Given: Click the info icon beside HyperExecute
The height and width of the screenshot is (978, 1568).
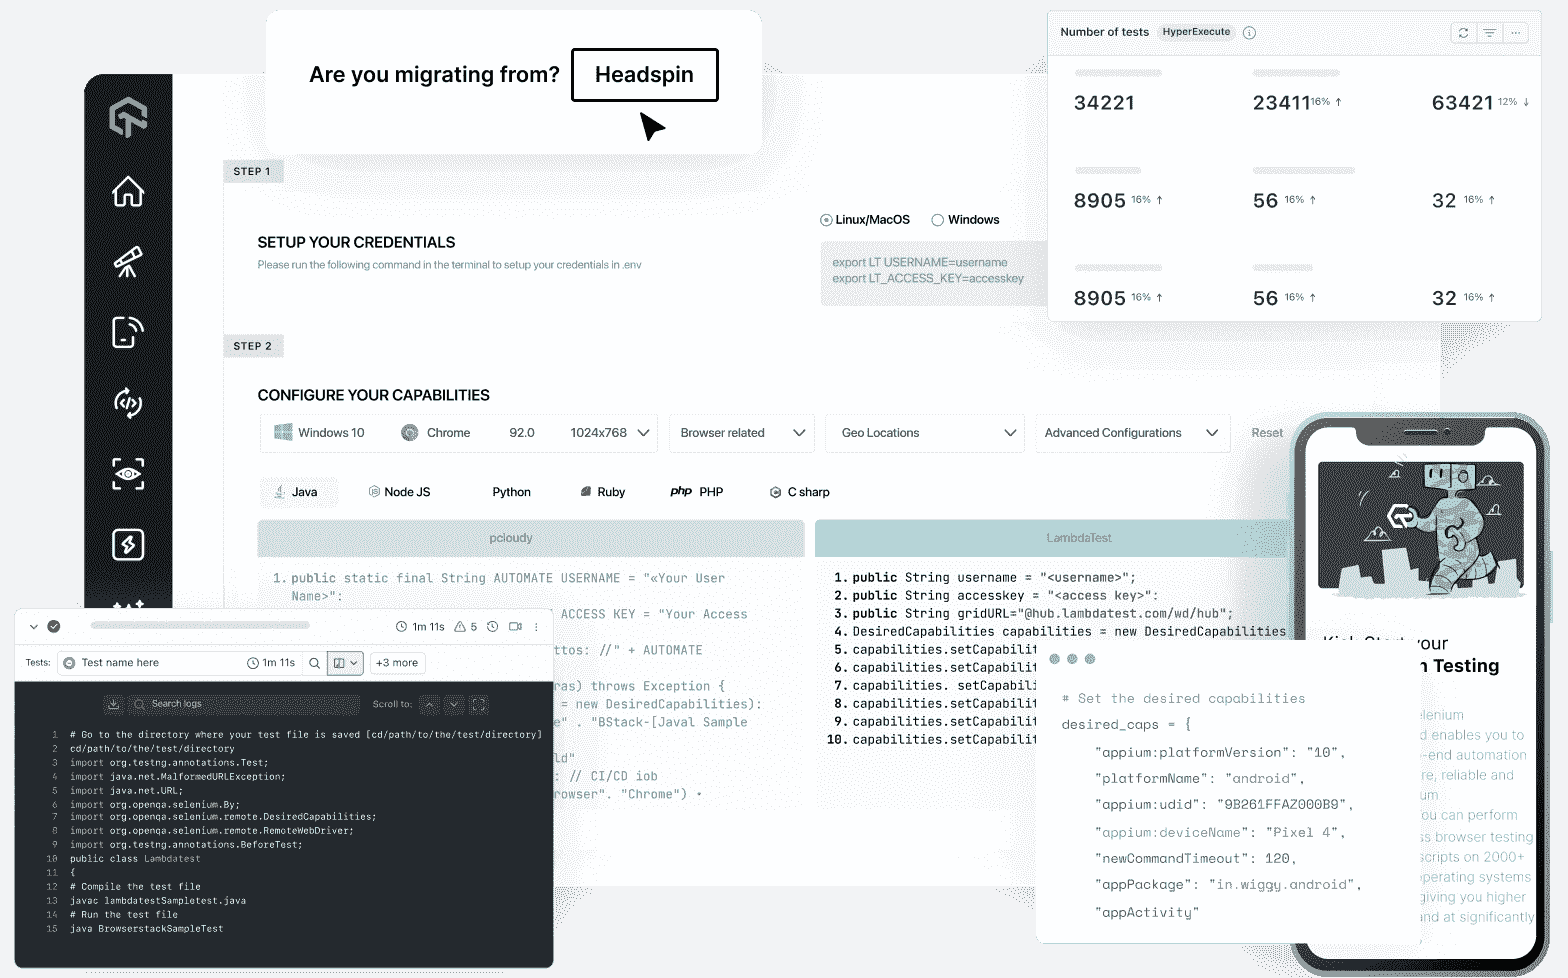Looking at the screenshot, I should pos(1249,33).
